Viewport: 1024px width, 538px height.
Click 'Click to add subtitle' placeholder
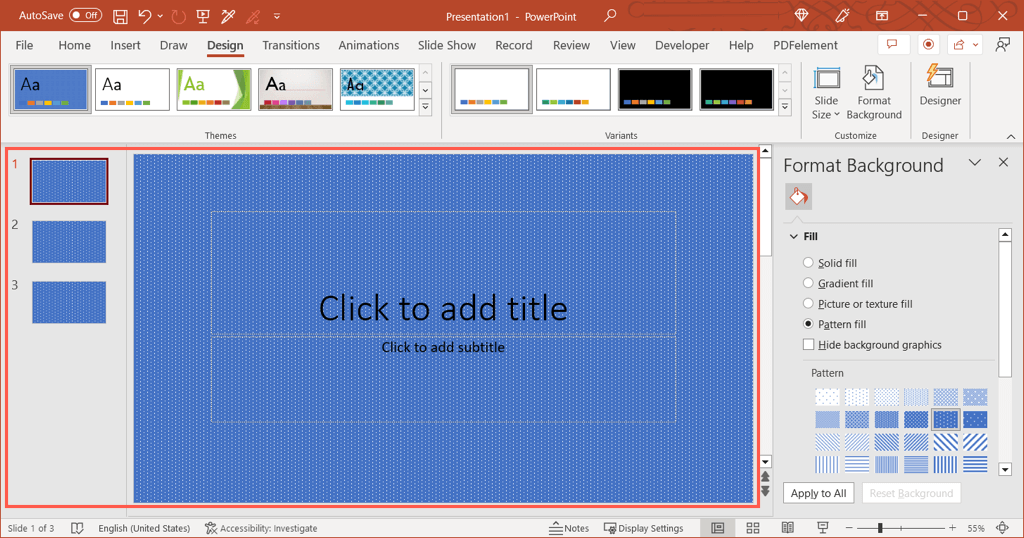(x=443, y=347)
